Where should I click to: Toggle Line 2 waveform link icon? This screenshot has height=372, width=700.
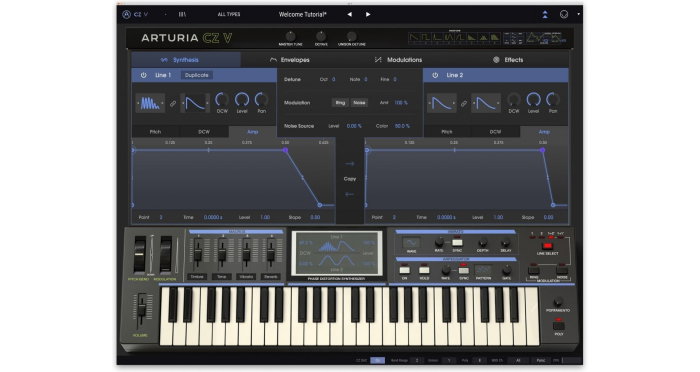click(464, 104)
